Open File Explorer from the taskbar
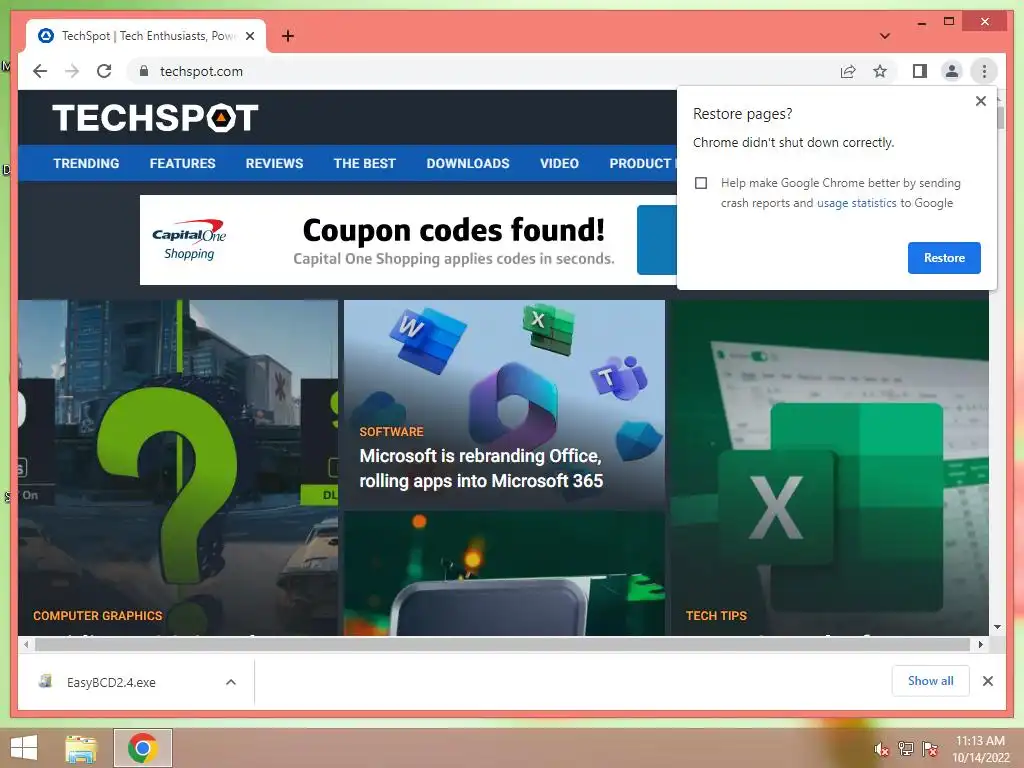Screen dimensions: 1024x768 click(81, 748)
